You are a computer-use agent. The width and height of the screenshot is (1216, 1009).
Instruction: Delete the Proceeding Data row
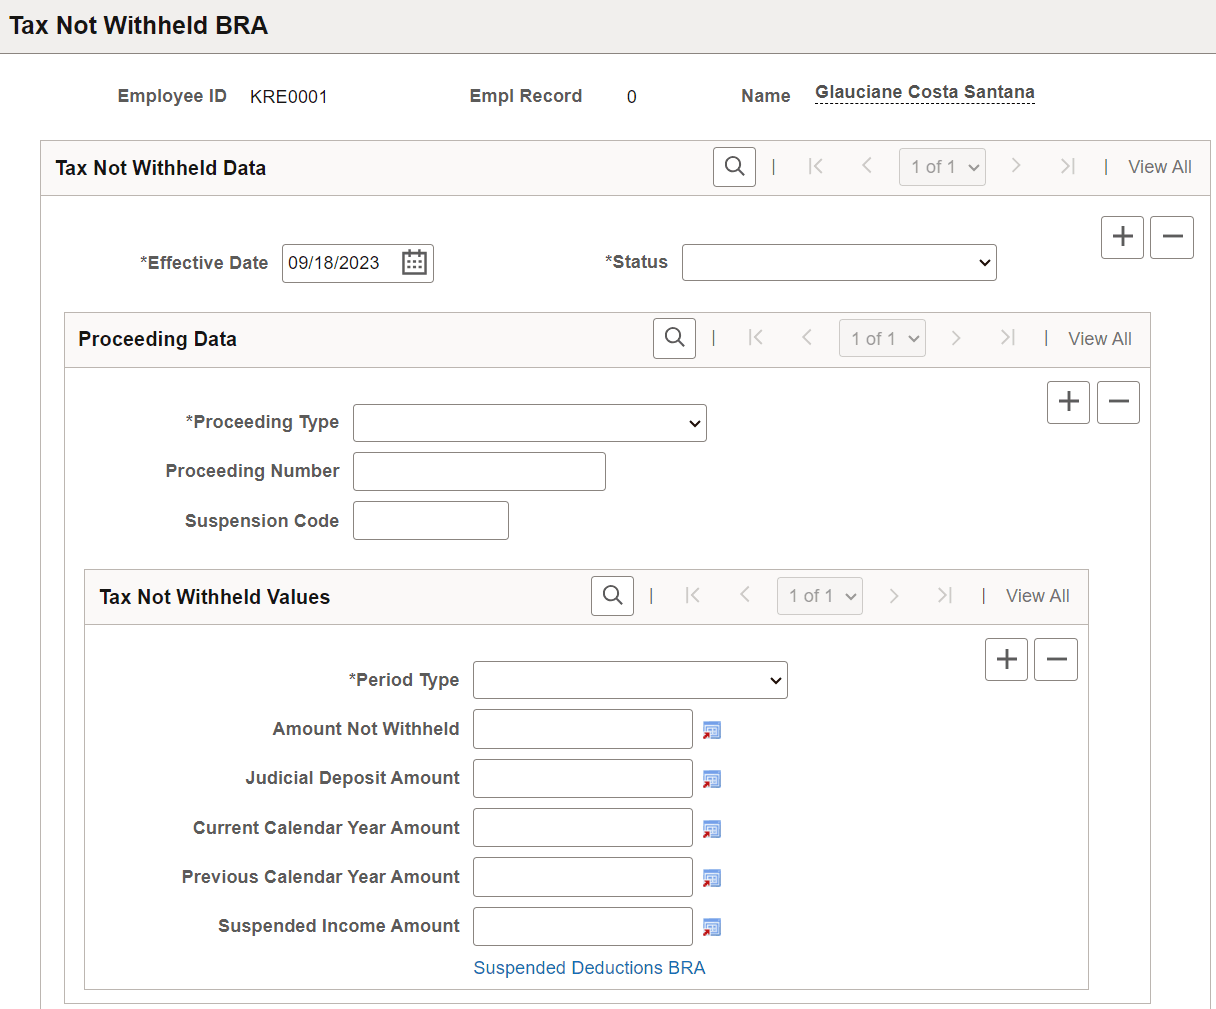coord(1118,402)
